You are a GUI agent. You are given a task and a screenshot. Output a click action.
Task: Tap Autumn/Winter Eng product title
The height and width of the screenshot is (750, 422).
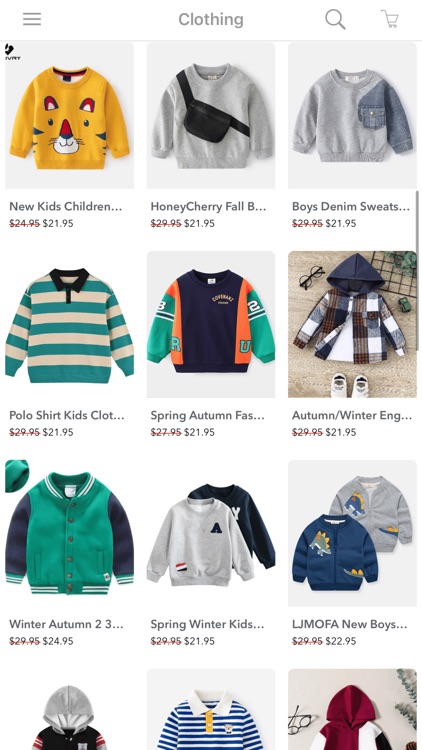pyautogui.click(x=352, y=415)
